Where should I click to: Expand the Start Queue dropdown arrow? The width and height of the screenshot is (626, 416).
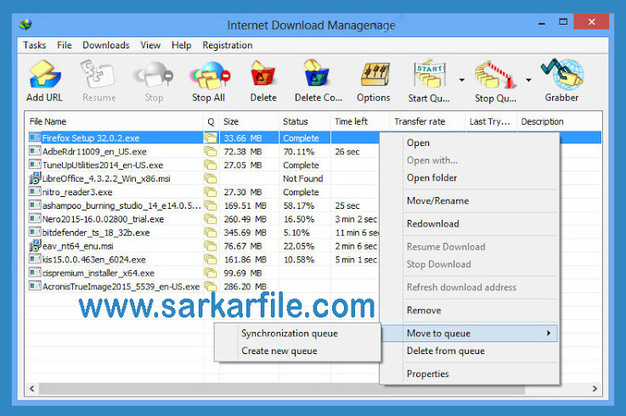[462, 80]
